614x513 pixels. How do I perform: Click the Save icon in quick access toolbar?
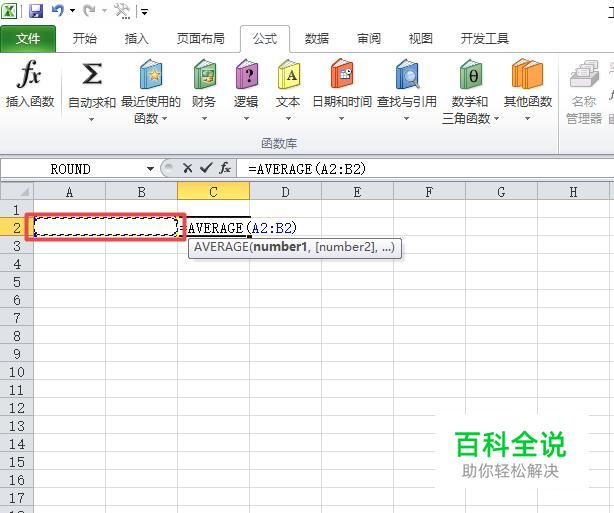pos(36,11)
